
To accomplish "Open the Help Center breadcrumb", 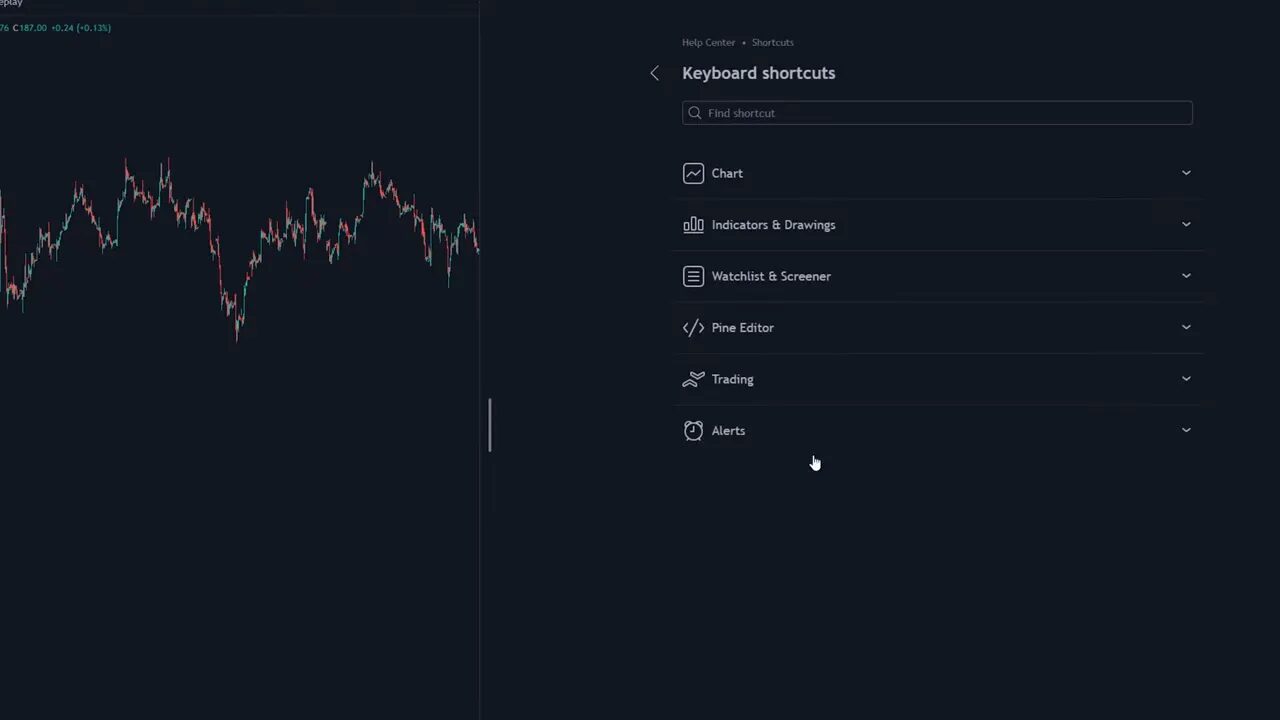I will (x=708, y=42).
